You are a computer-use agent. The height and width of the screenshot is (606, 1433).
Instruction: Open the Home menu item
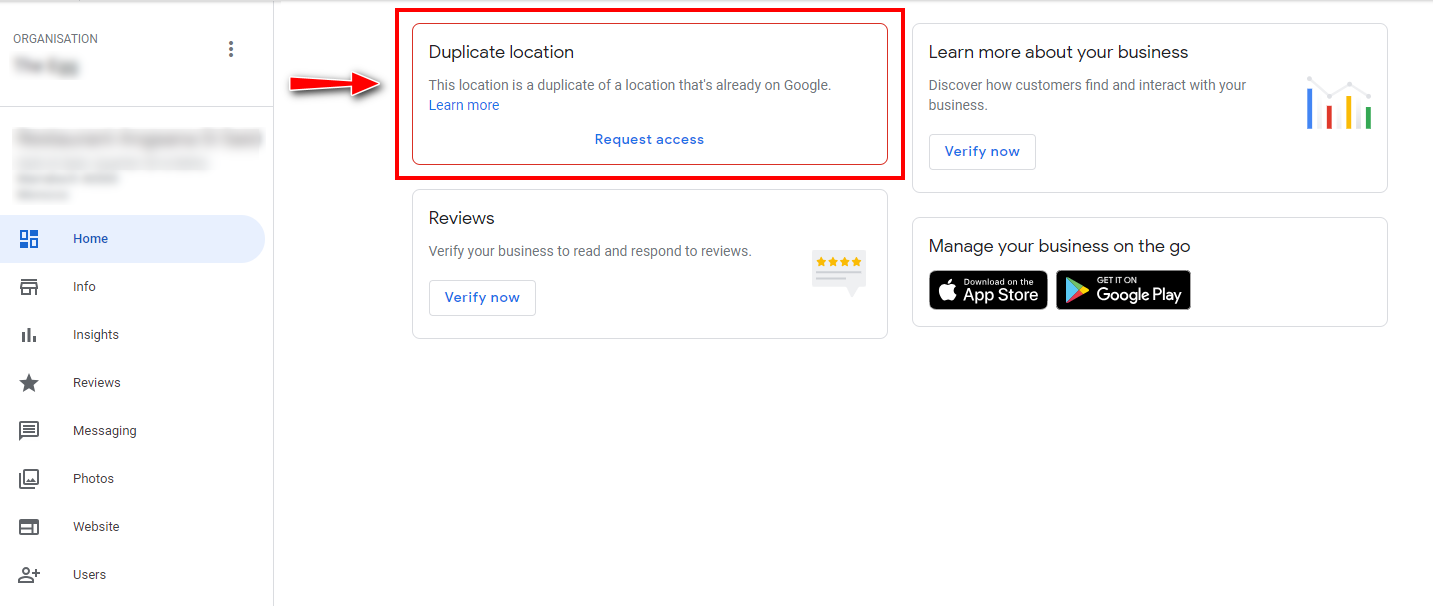132,239
